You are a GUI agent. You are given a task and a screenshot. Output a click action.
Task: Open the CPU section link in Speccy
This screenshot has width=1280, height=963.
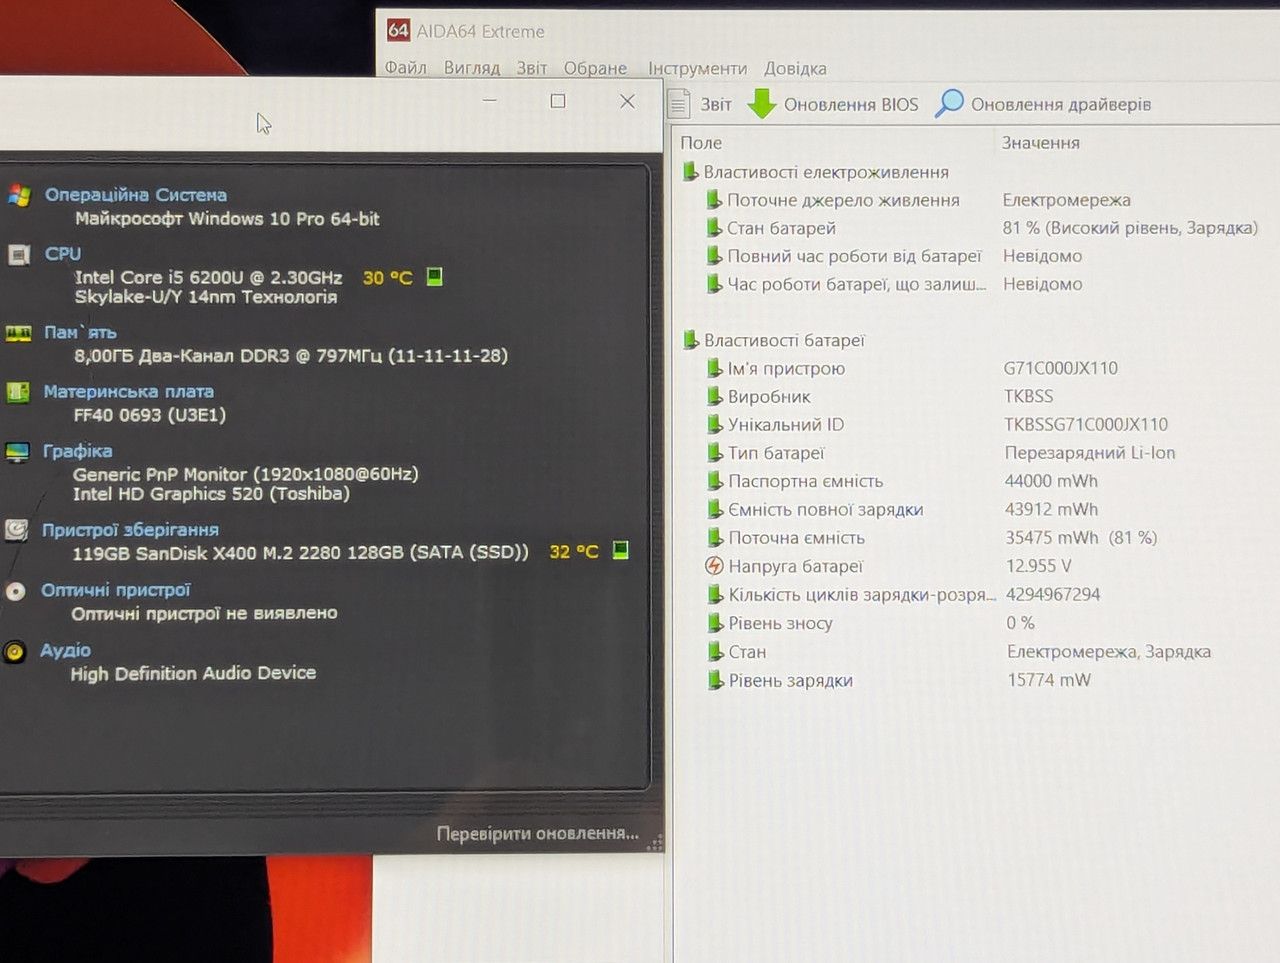[x=63, y=254]
